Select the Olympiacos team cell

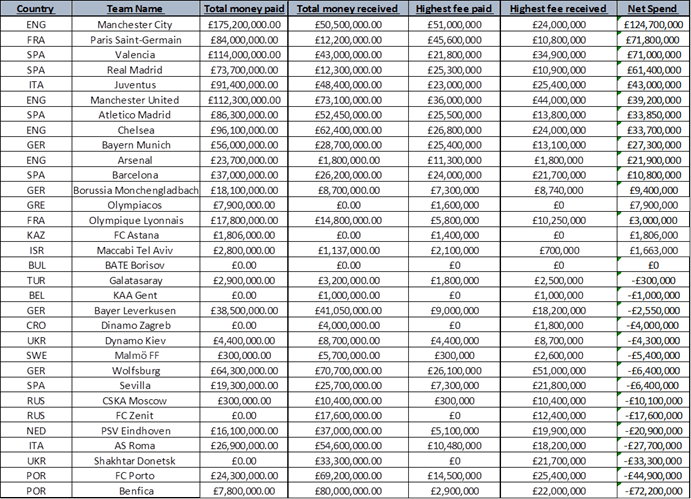click(135, 205)
